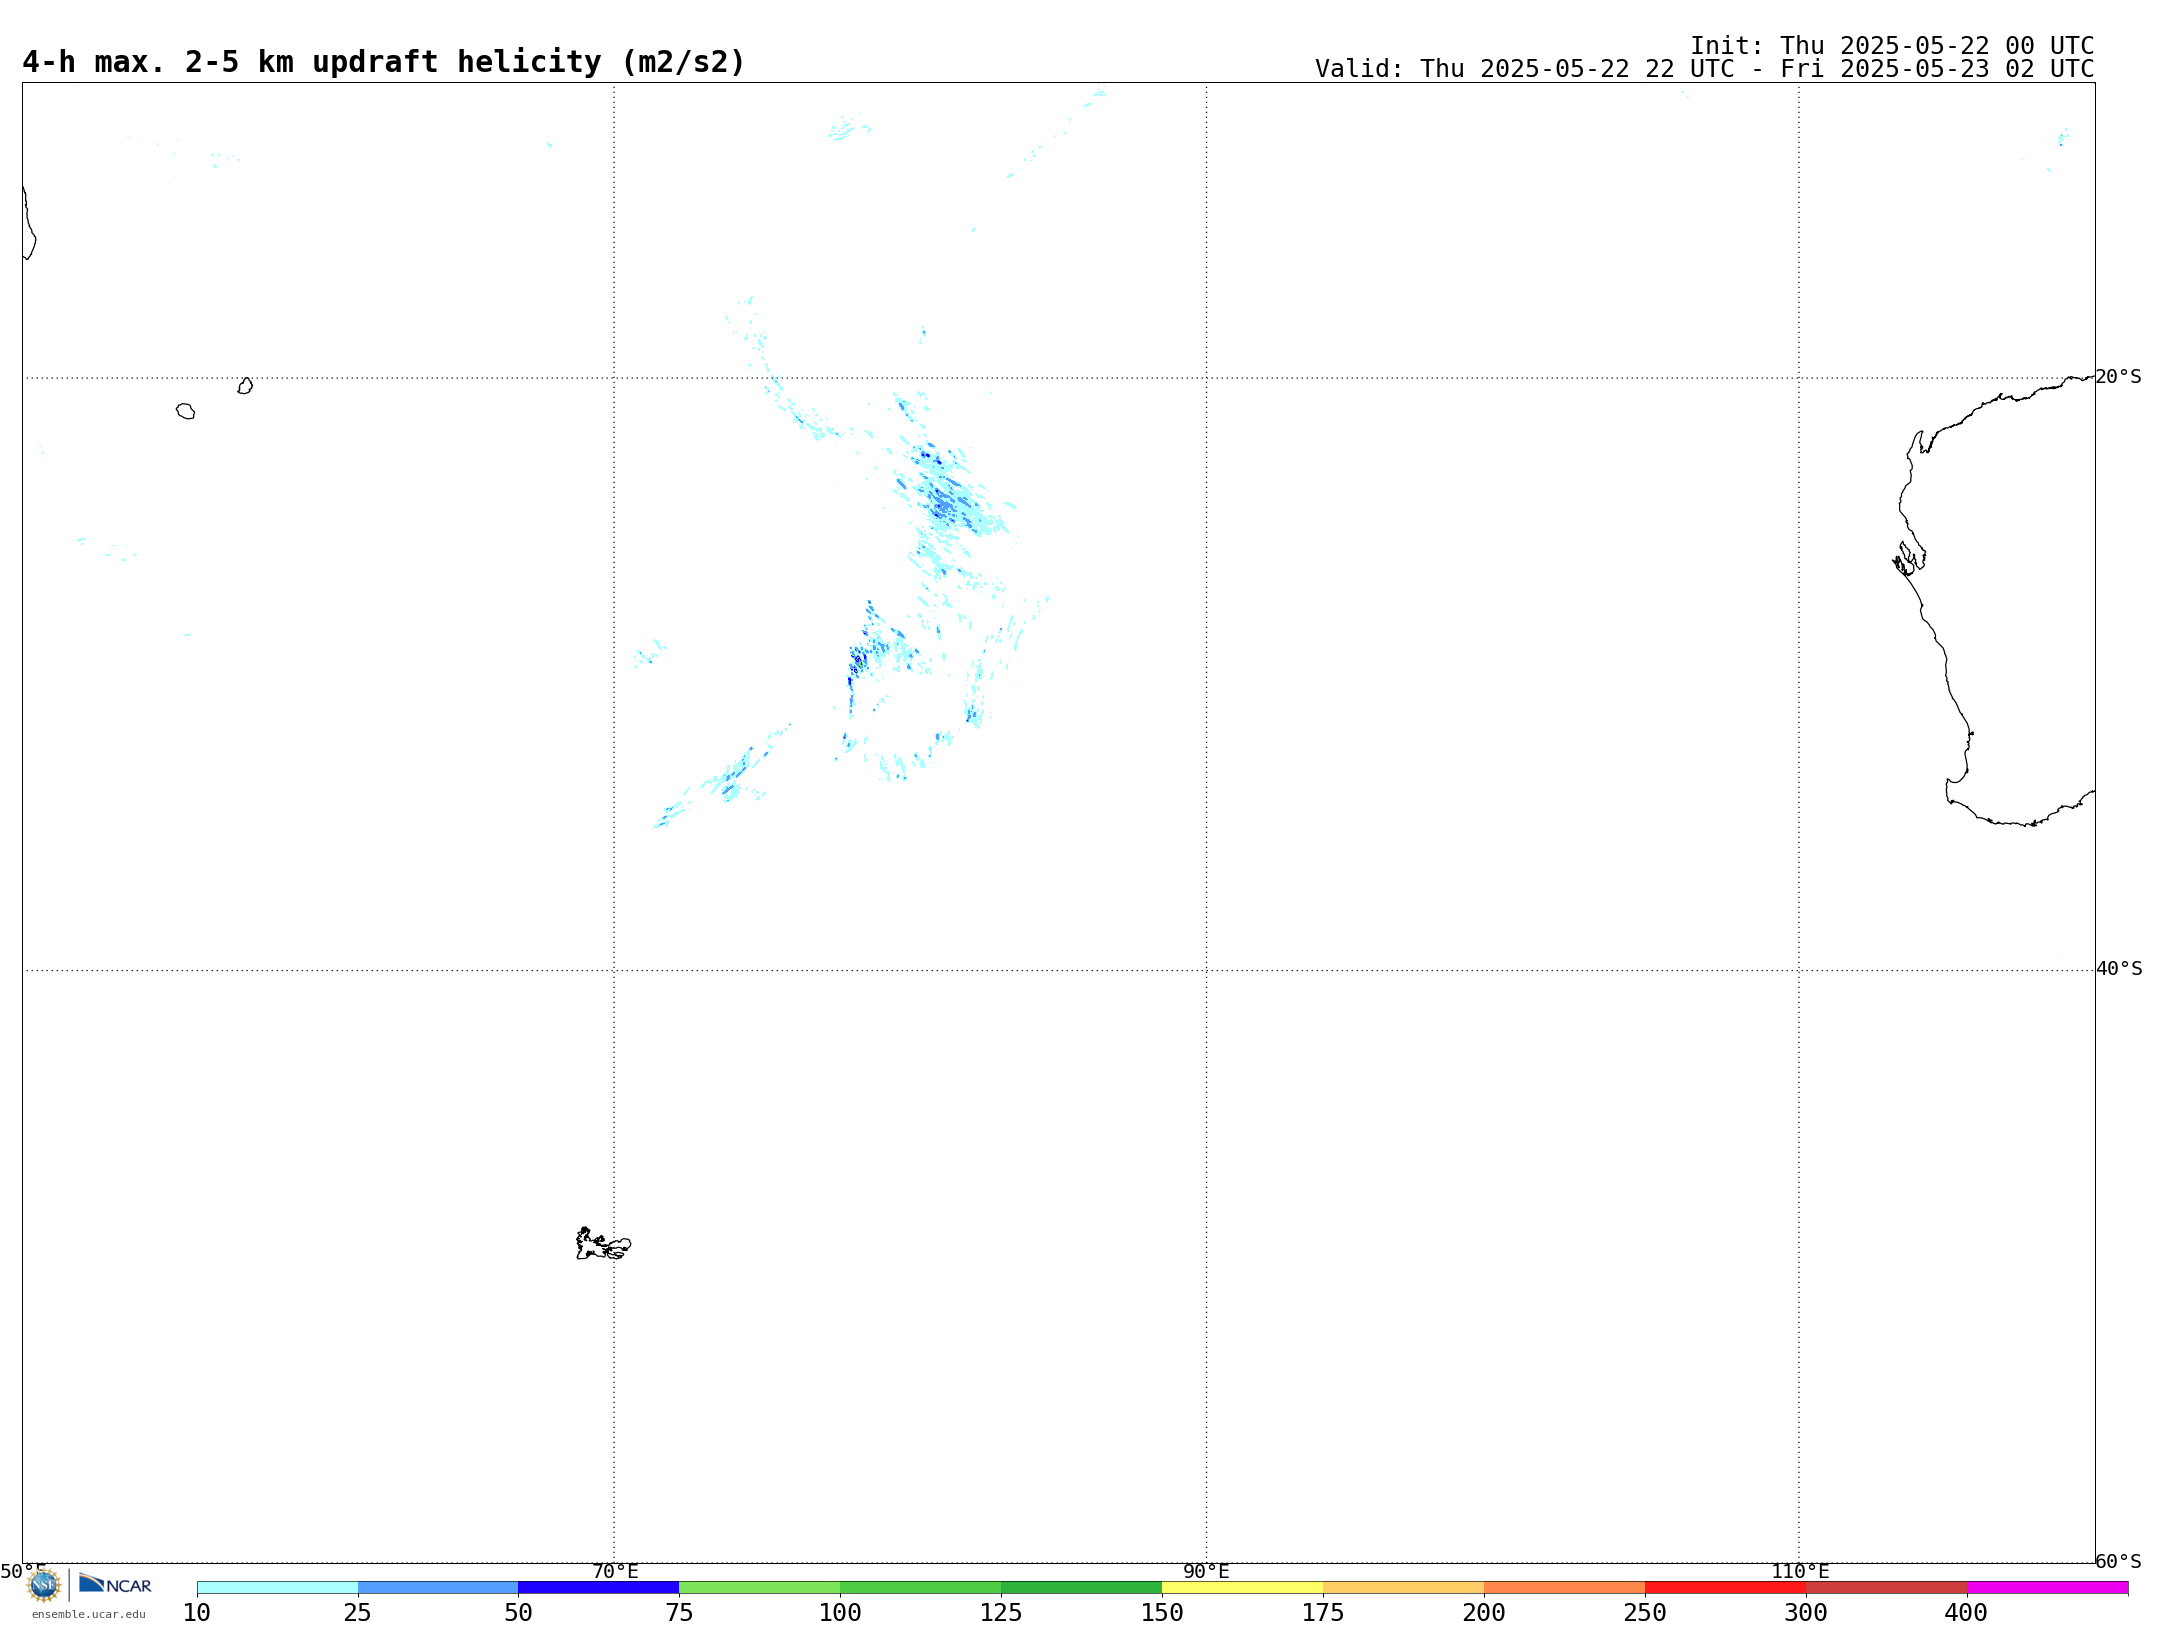Image resolution: width=2160 pixels, height=1626 pixels.
Task: Click the 'Init: Thu 2025-05-22 00 UTC' text
Action: (1892, 46)
